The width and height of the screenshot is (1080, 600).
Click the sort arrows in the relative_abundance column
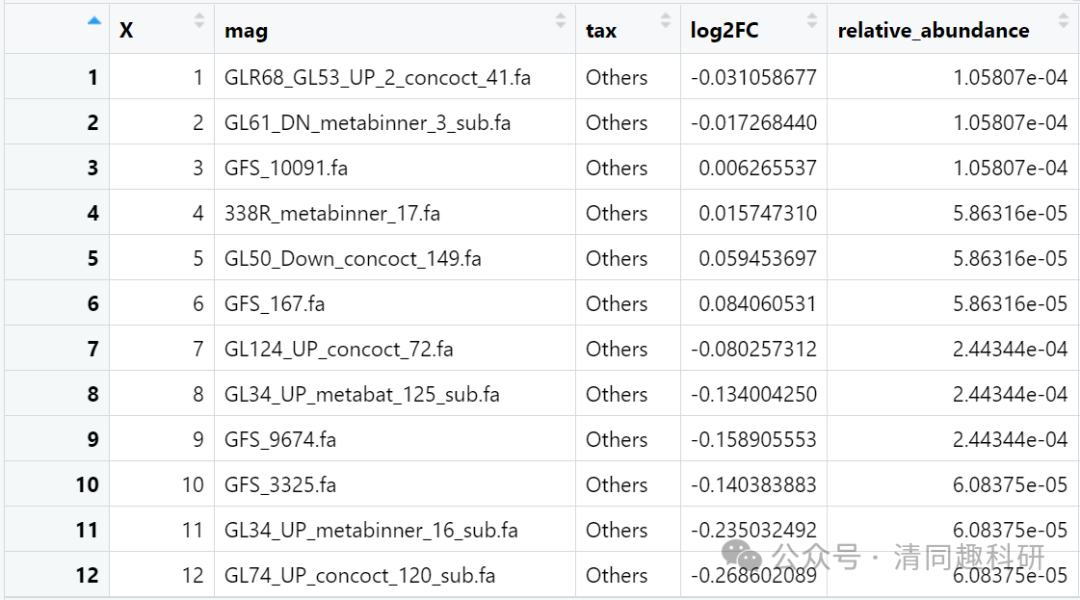click(x=1063, y=21)
